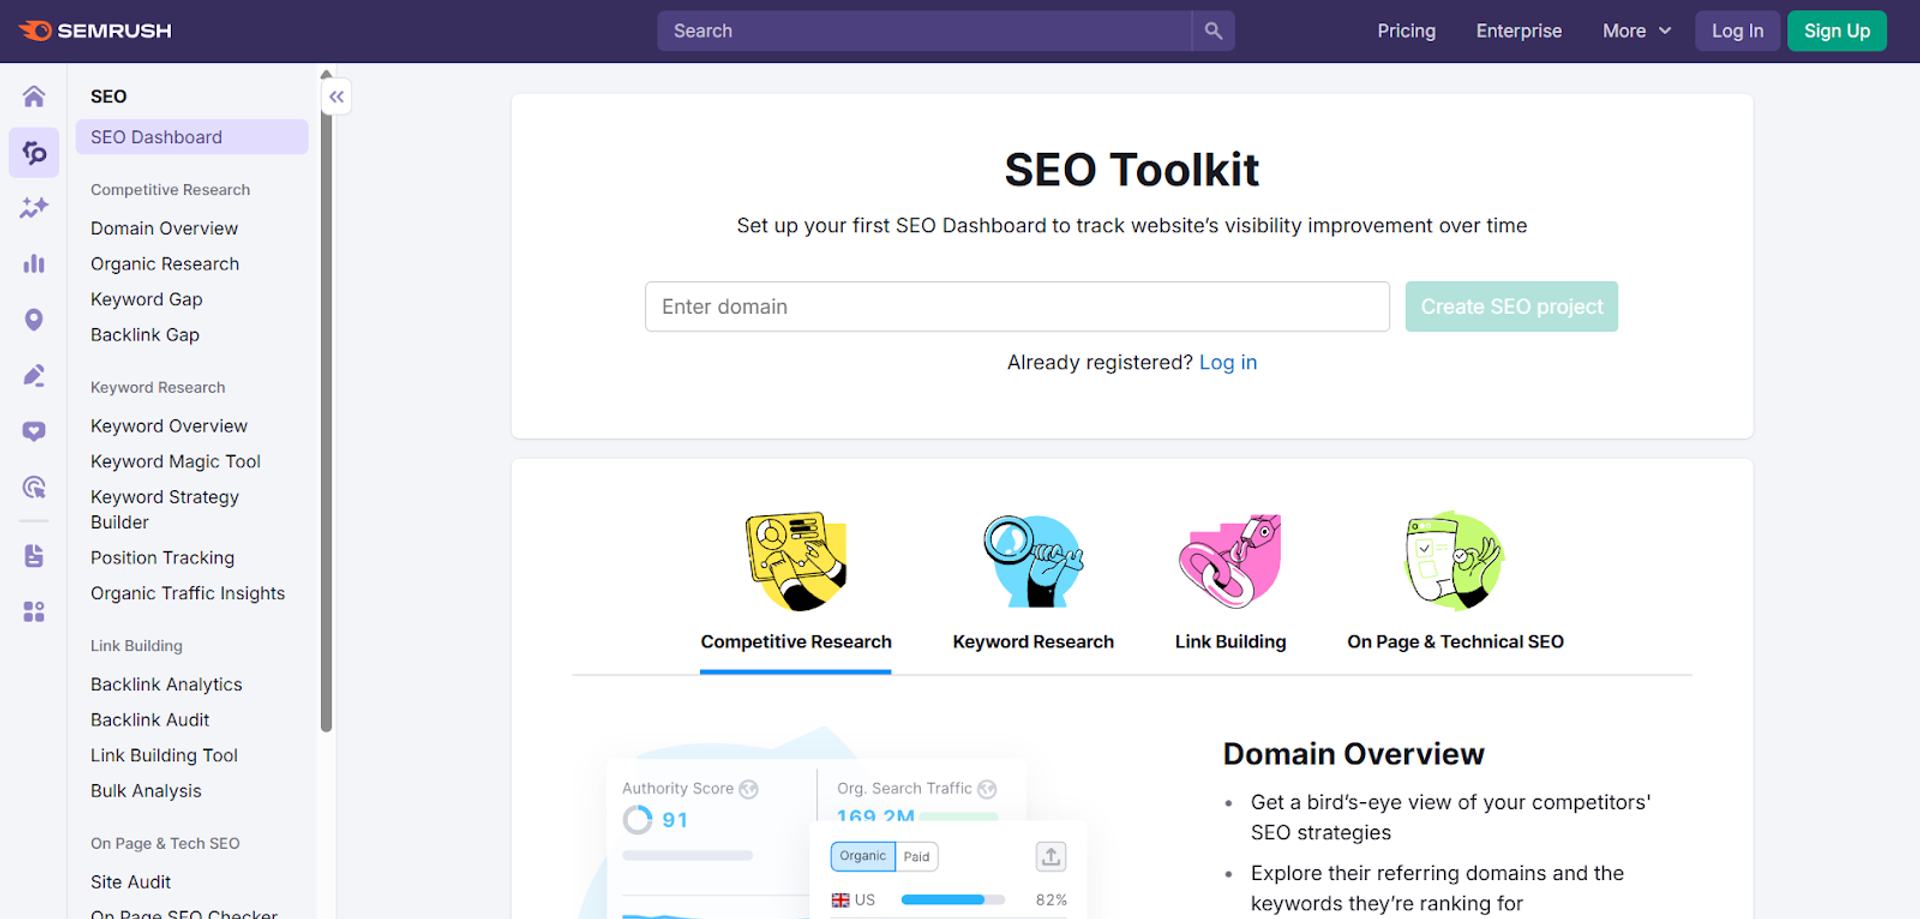Viewport: 1920px width, 919px height.
Task: Switch to On Page & Technical SEO tab
Action: click(1455, 642)
